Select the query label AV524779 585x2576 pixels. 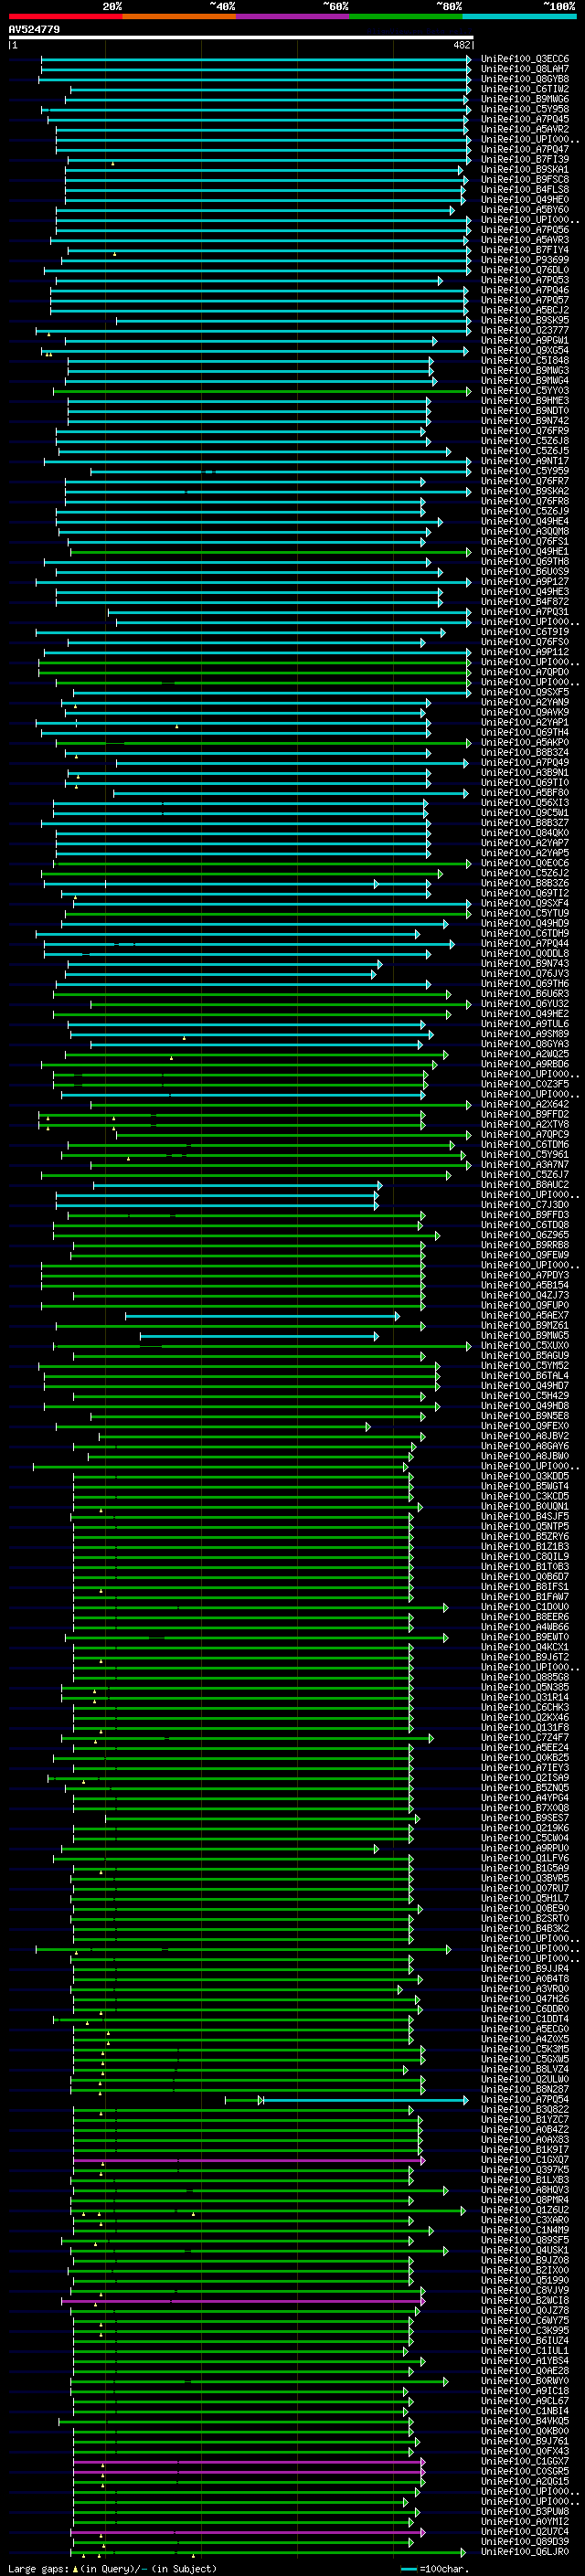tap(34, 29)
